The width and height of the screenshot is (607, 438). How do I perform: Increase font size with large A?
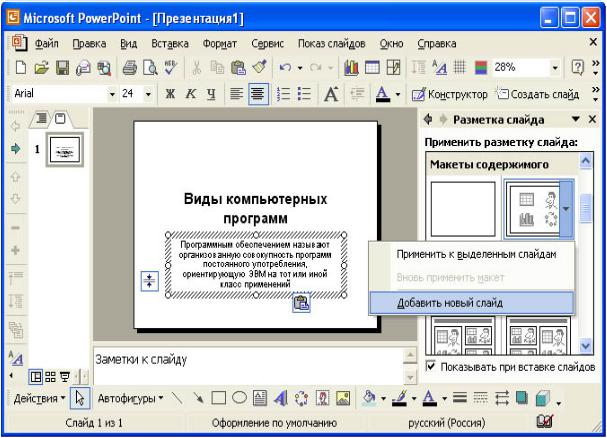[331, 94]
